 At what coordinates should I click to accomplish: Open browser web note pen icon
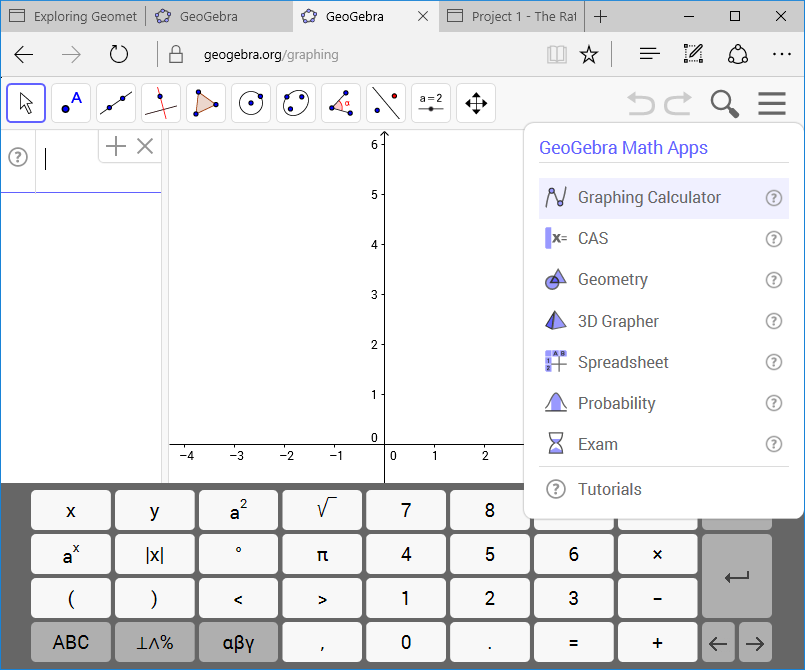click(x=693, y=54)
